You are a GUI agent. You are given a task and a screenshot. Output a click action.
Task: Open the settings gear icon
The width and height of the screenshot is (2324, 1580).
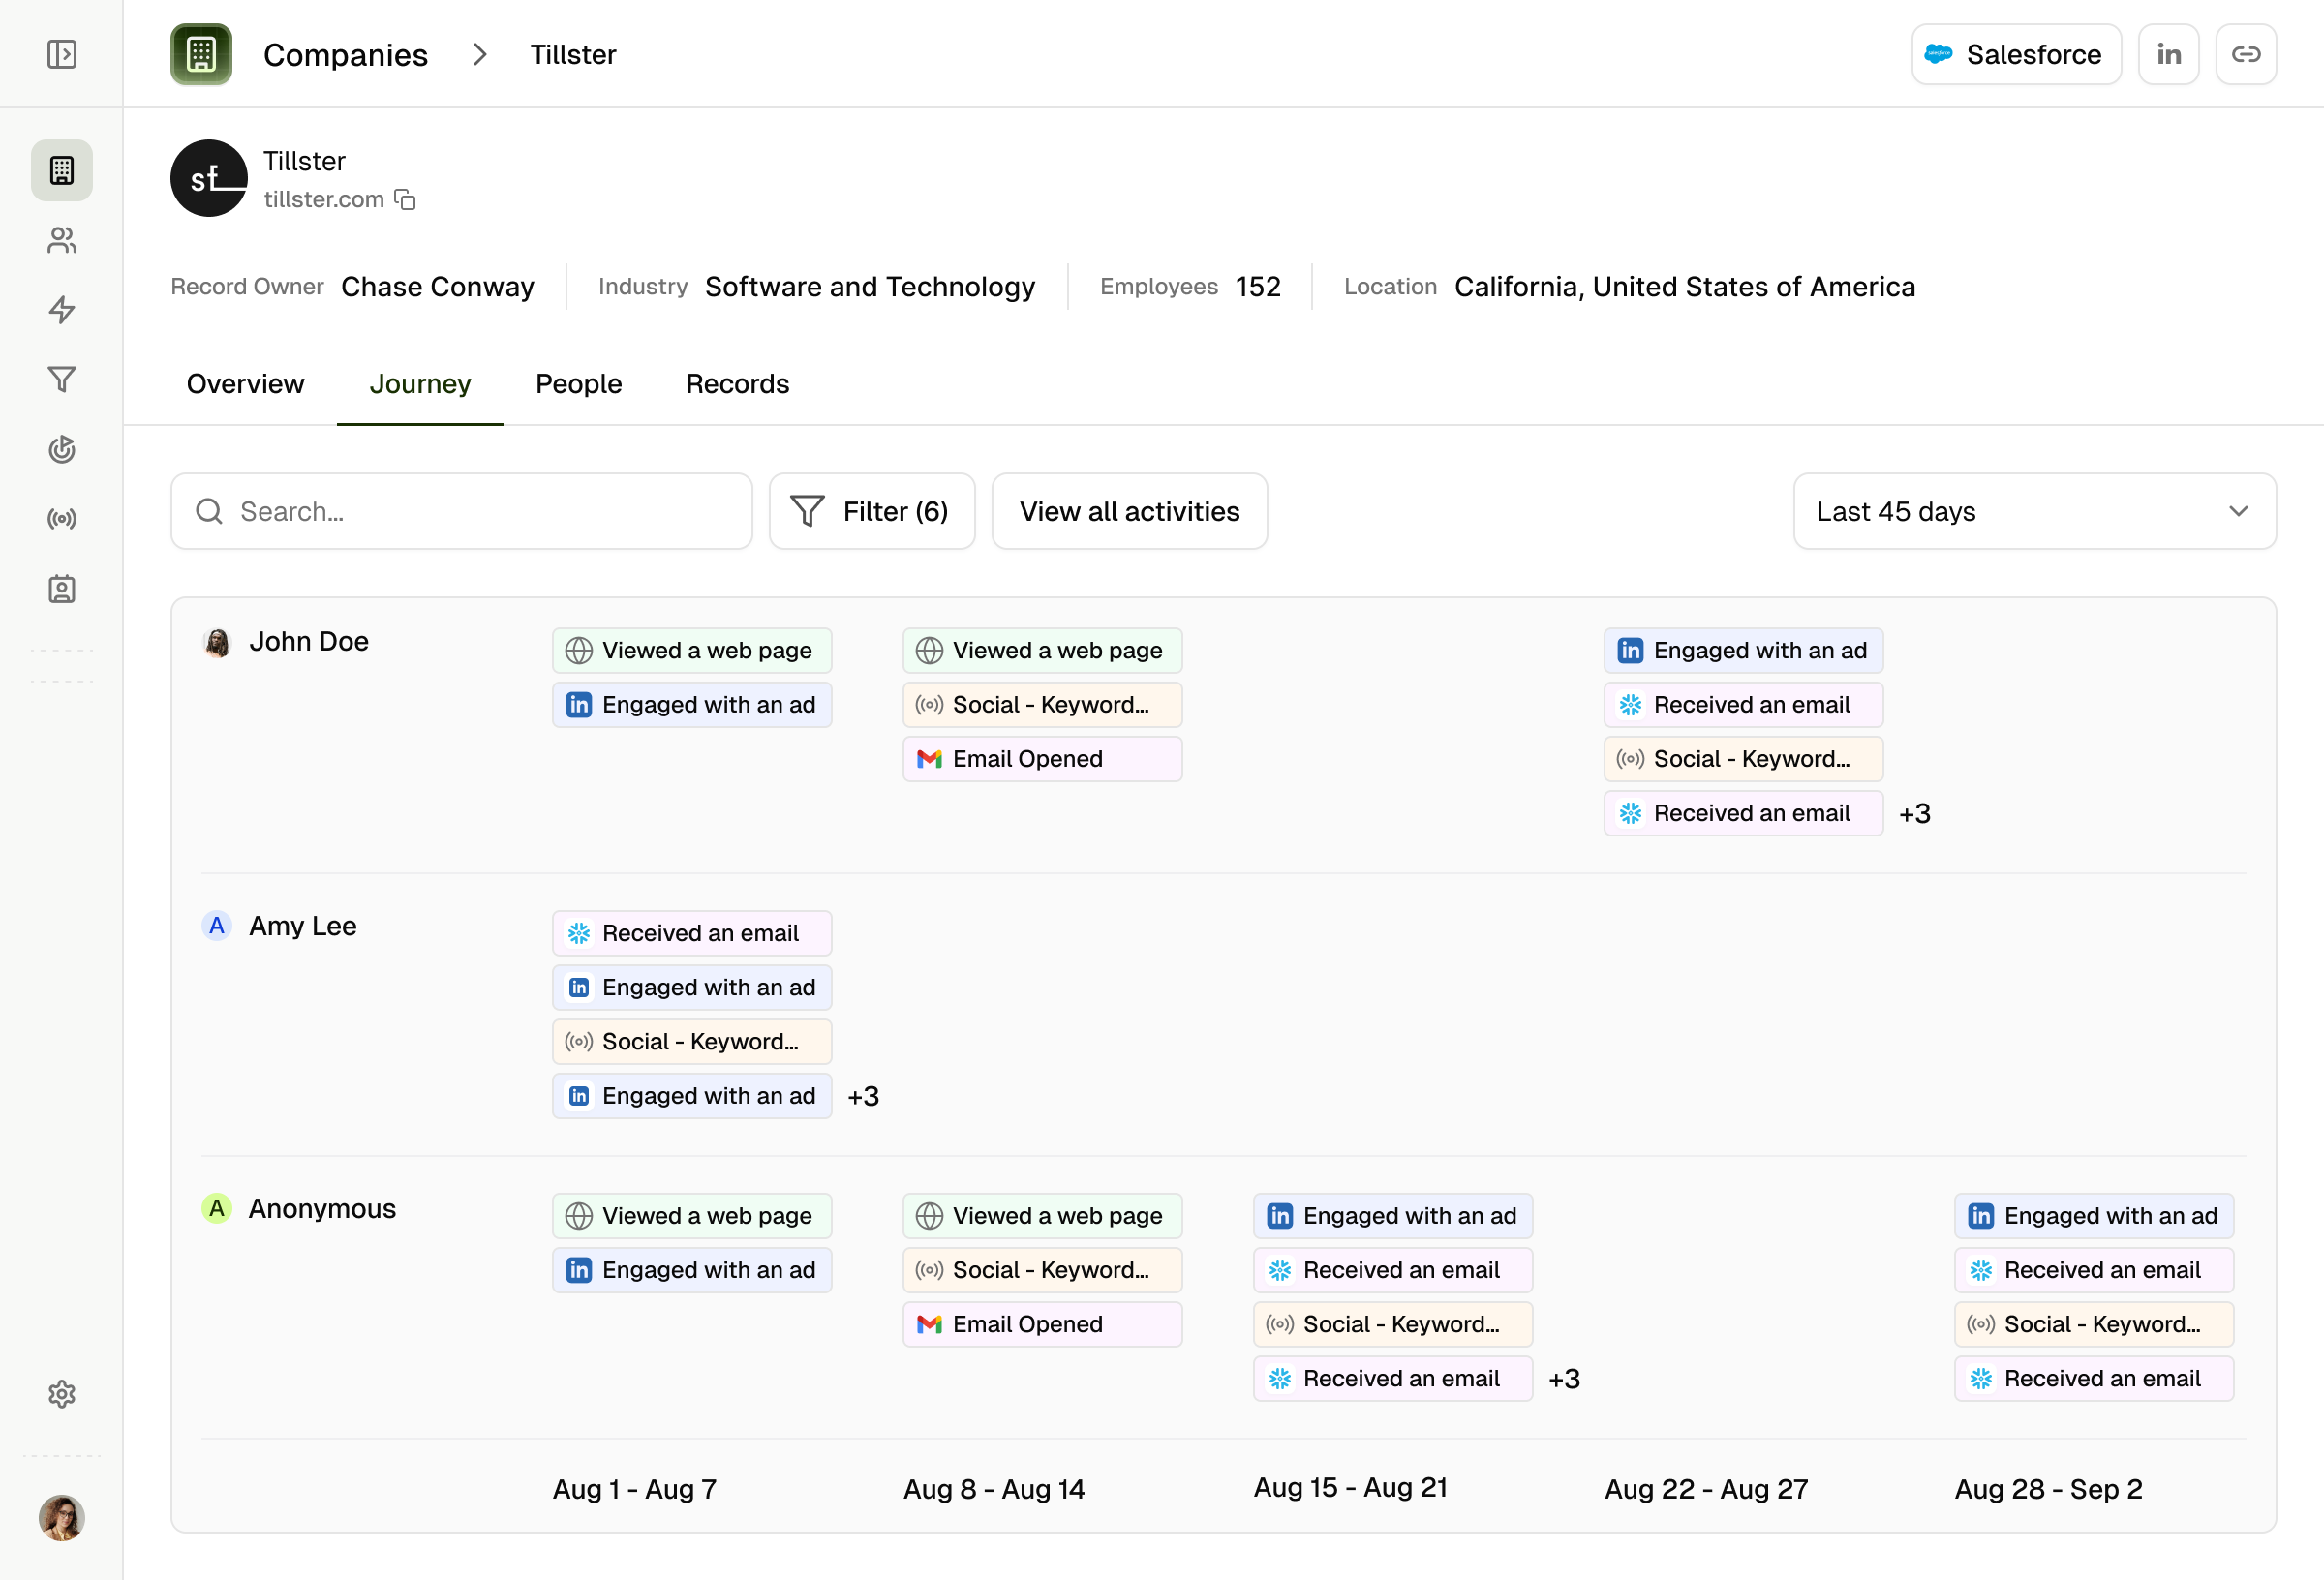[62, 1394]
